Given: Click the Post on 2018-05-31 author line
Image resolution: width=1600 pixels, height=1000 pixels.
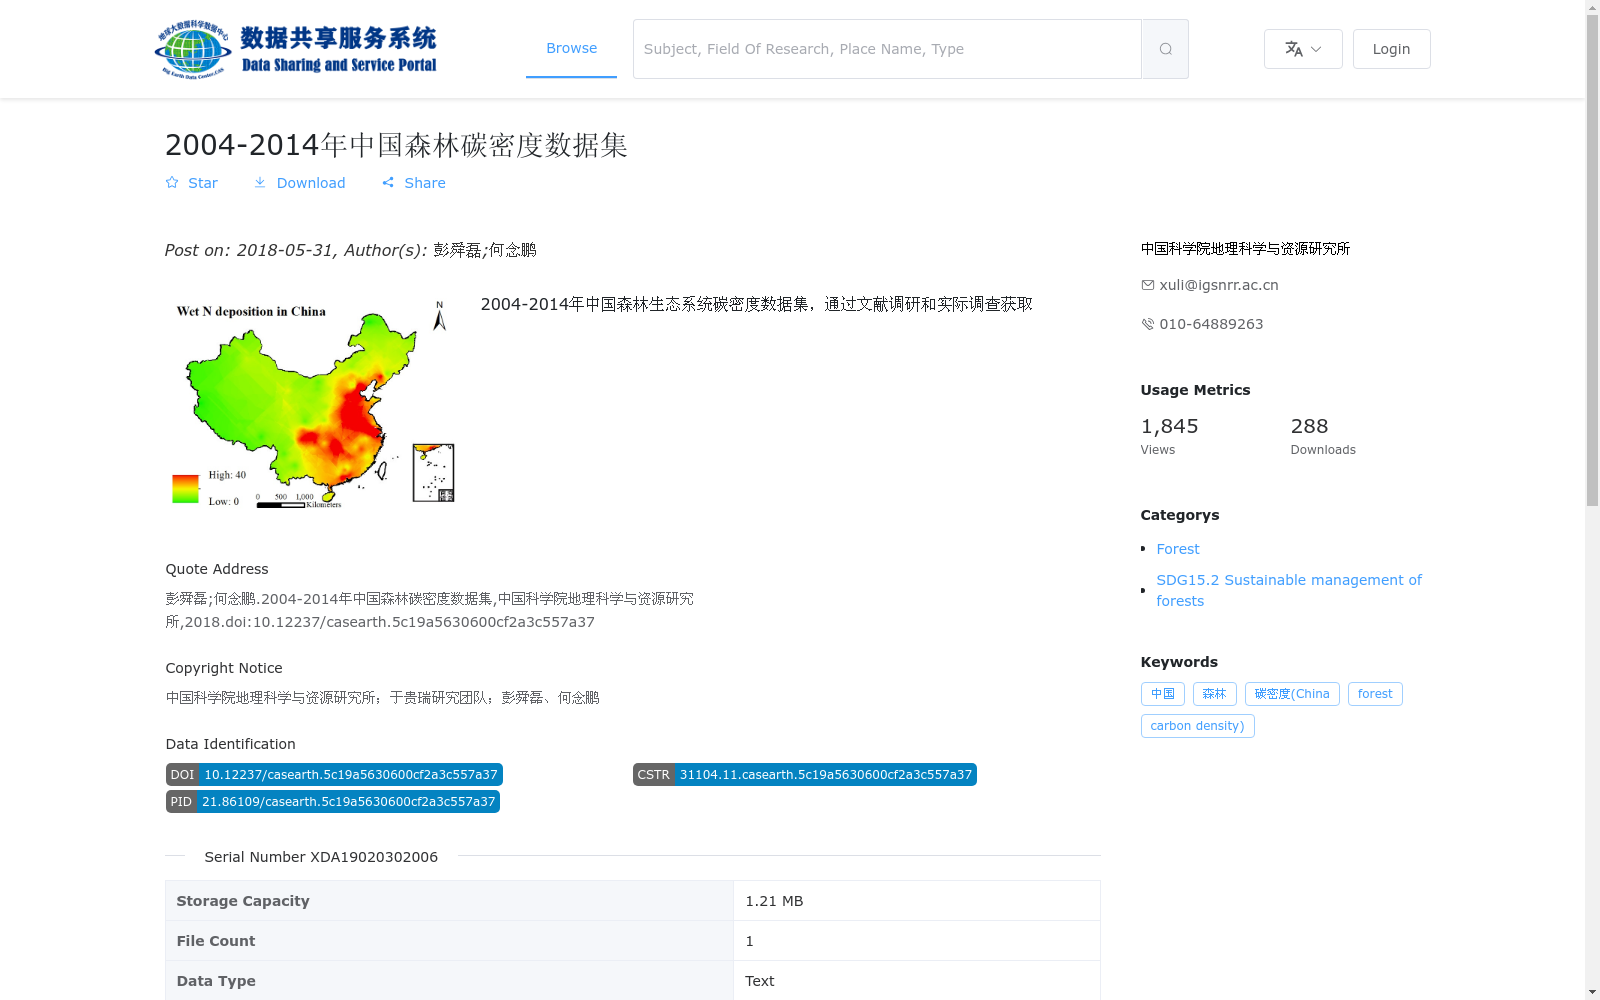Looking at the screenshot, I should point(351,250).
